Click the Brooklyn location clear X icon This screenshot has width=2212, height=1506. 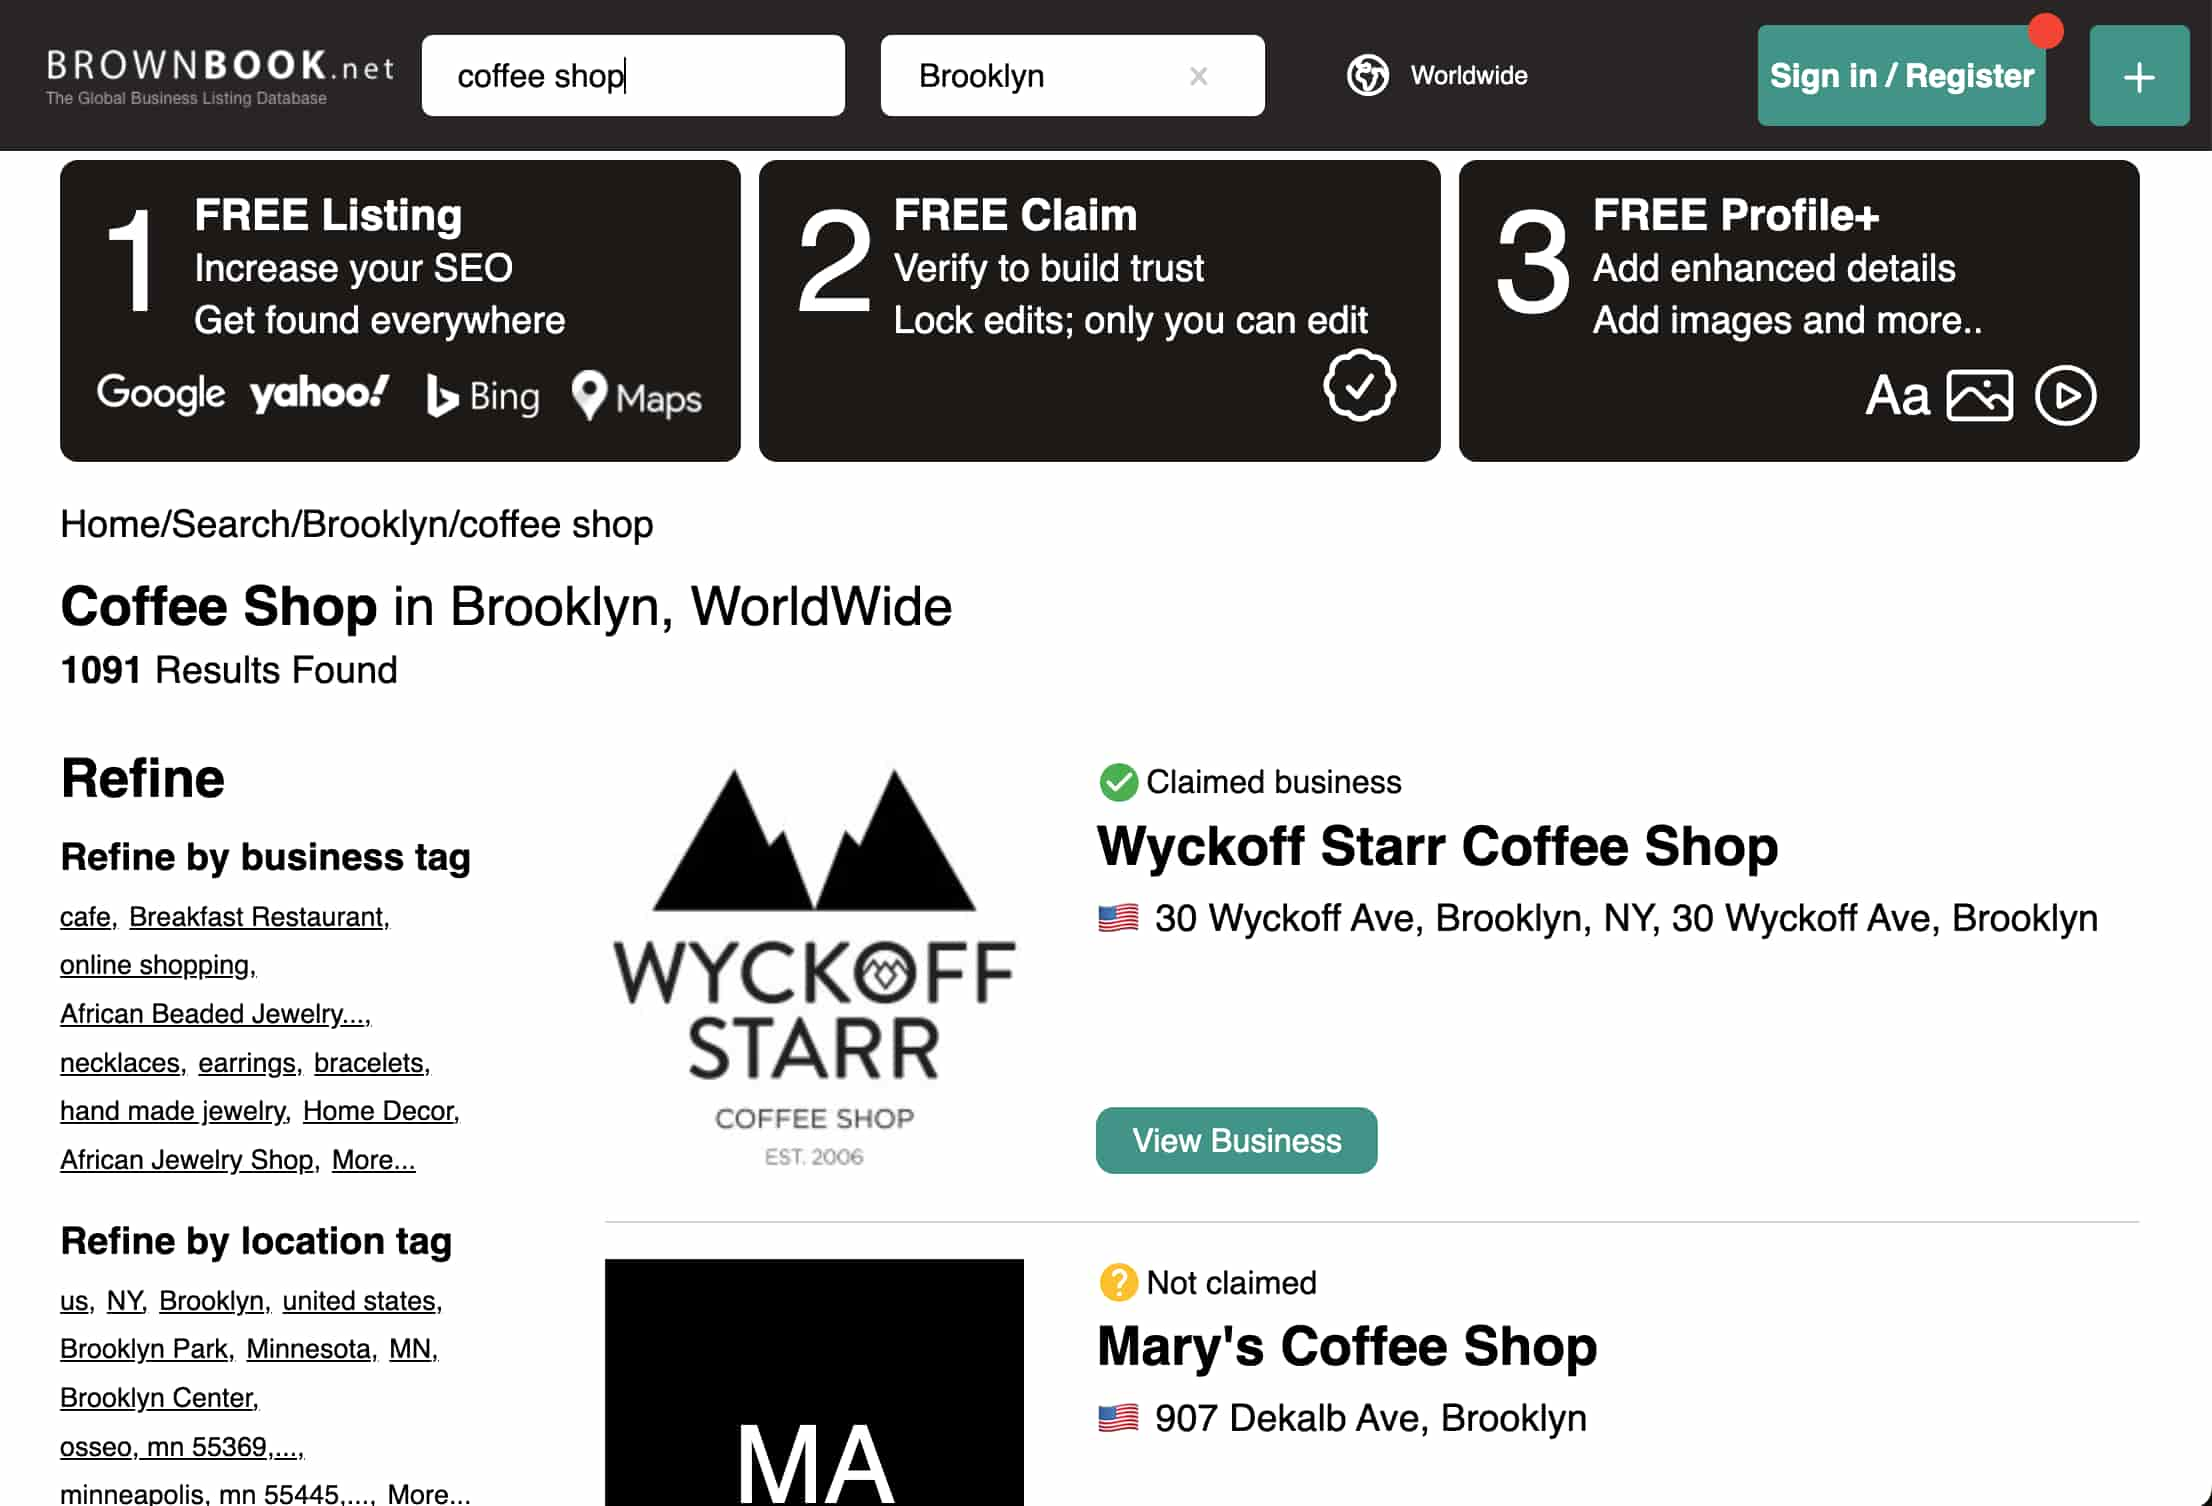(1198, 74)
